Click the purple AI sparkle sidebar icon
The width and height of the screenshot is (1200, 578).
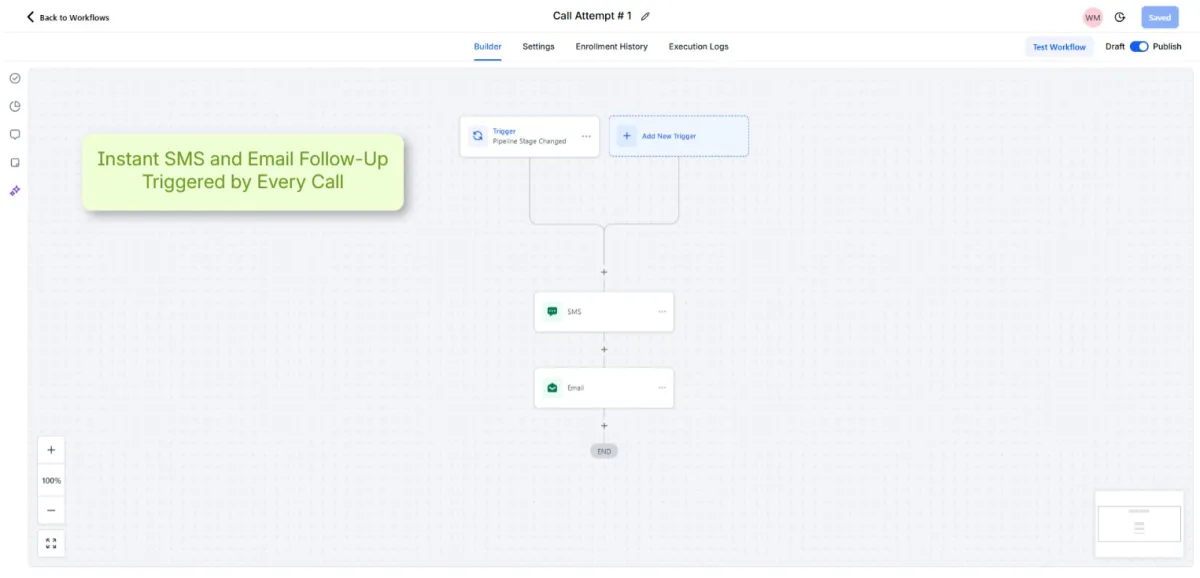click(x=15, y=190)
